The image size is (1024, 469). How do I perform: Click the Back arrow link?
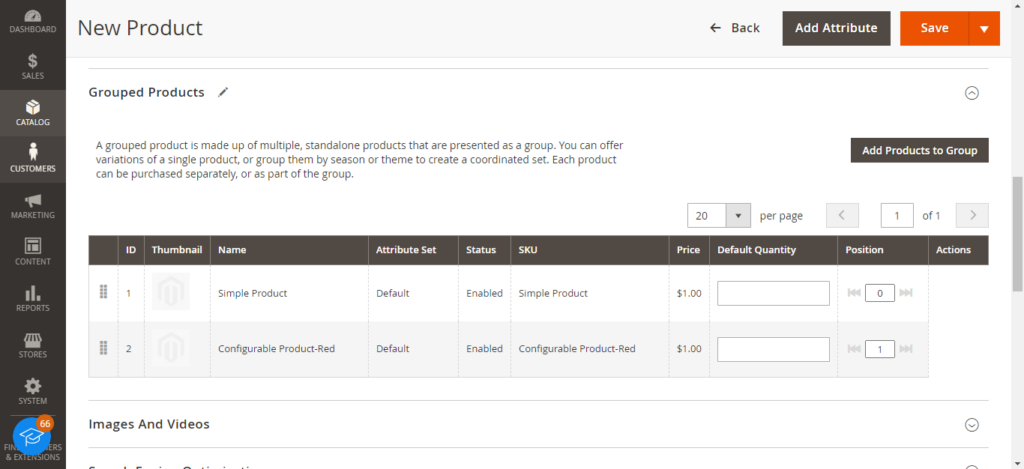tap(735, 28)
